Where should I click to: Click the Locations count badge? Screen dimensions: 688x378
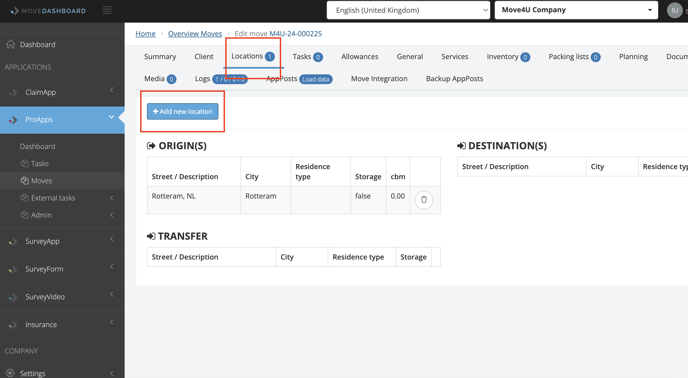(x=270, y=56)
